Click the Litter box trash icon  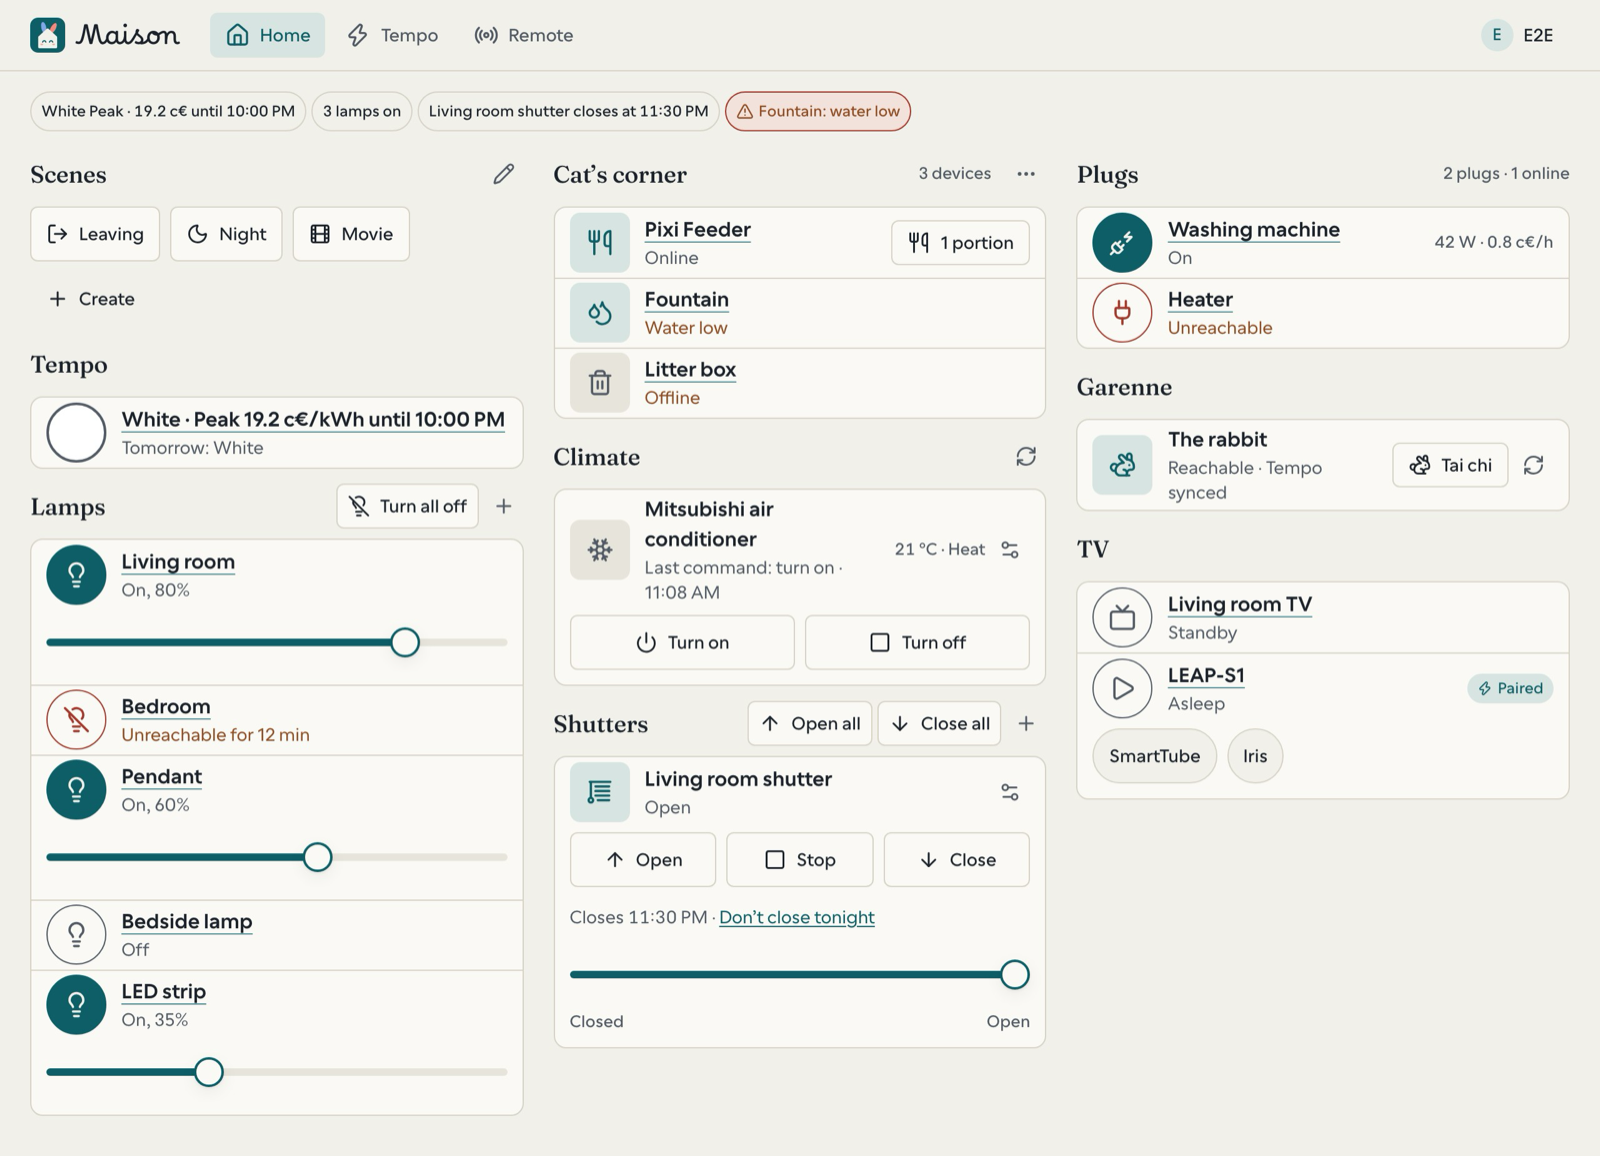(x=600, y=383)
